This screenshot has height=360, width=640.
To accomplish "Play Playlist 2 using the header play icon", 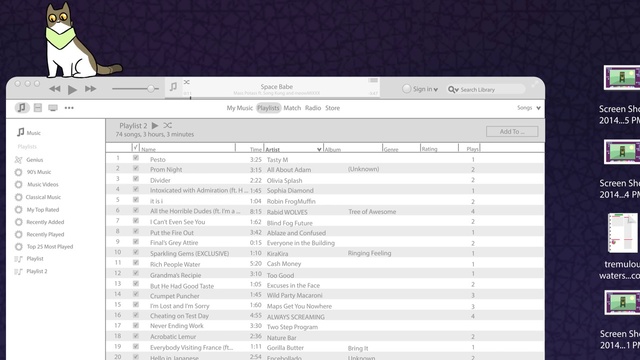I will pyautogui.click(x=155, y=125).
